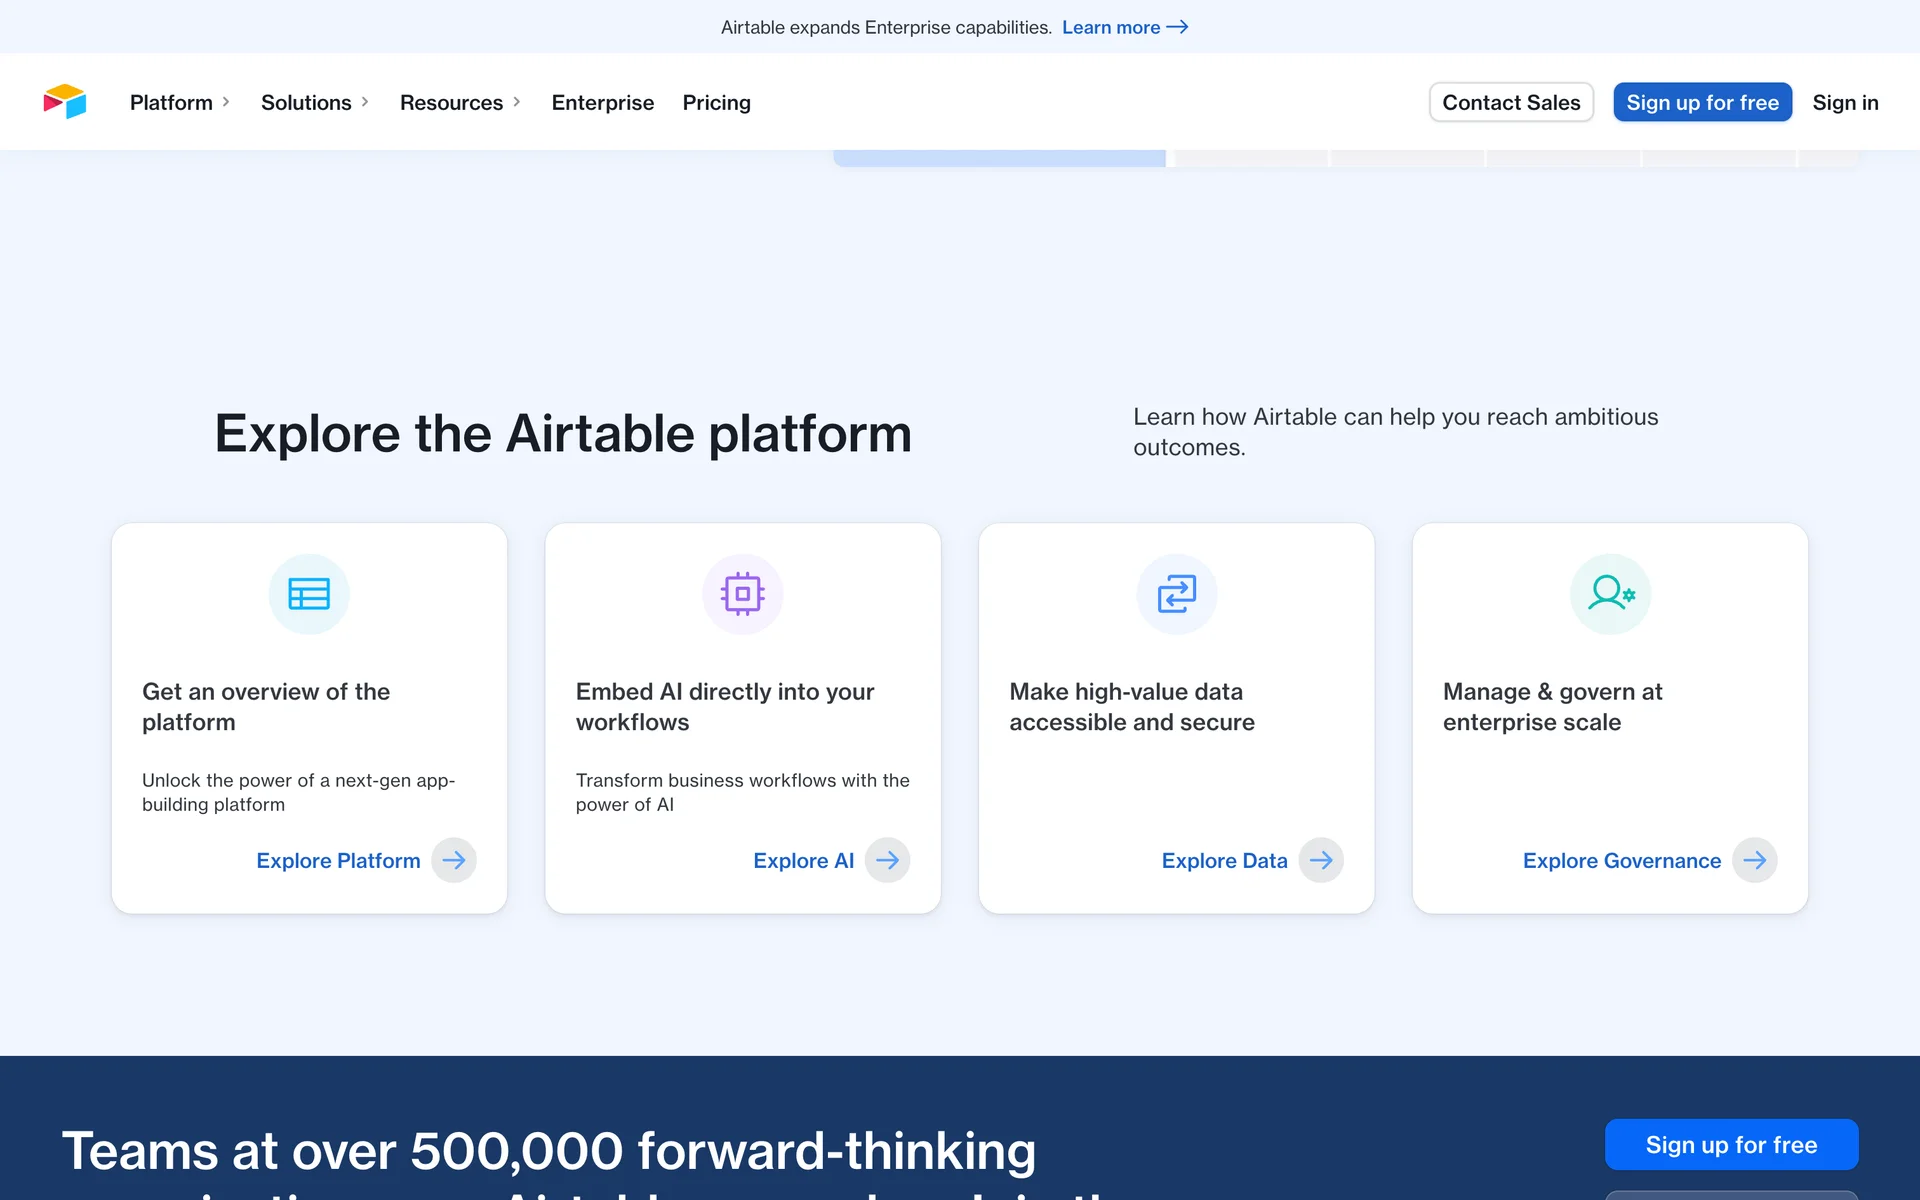Click arrow circle beside Explore AI
The height and width of the screenshot is (1200, 1920).
tap(887, 860)
